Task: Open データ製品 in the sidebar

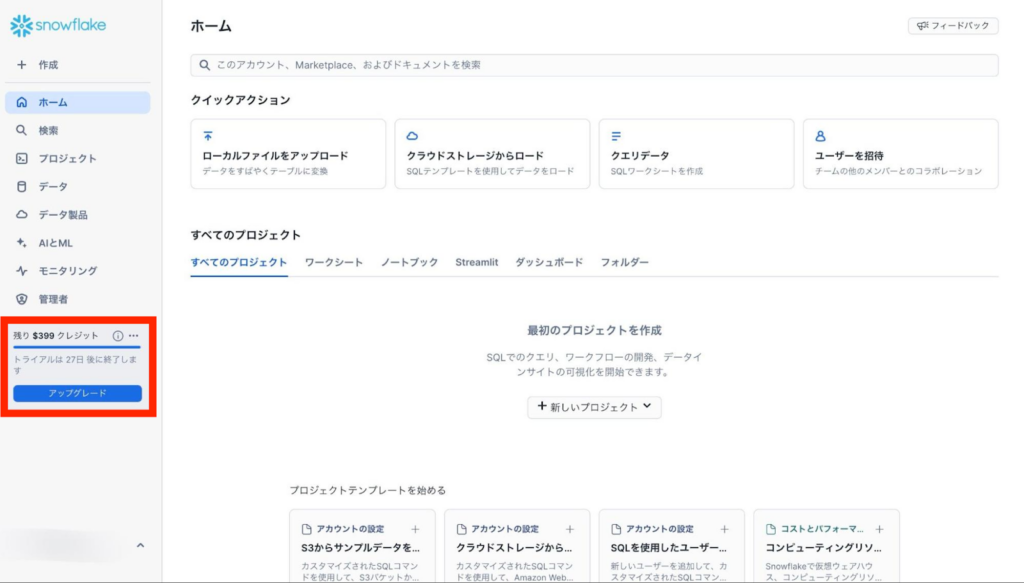Action: click(63, 215)
